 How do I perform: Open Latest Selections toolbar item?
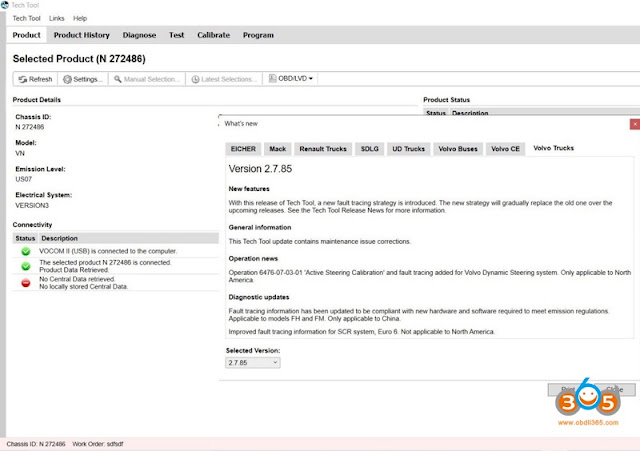[x=224, y=79]
